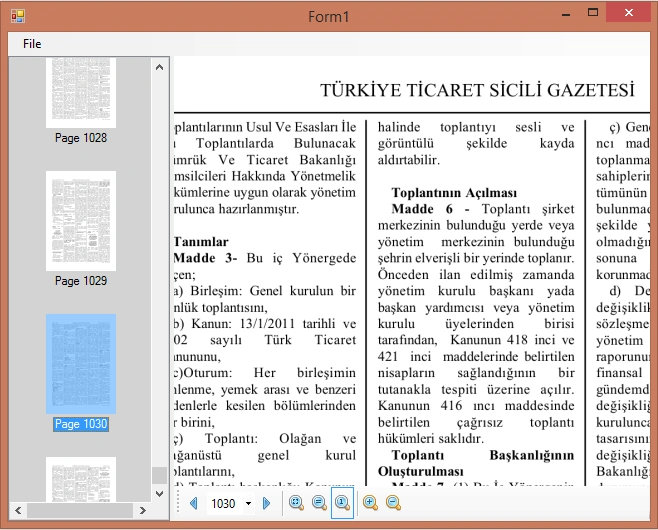Viewport: 658px width, 530px height.
Task: Click the thumbnail panel scroll down arrow
Action: point(159,494)
